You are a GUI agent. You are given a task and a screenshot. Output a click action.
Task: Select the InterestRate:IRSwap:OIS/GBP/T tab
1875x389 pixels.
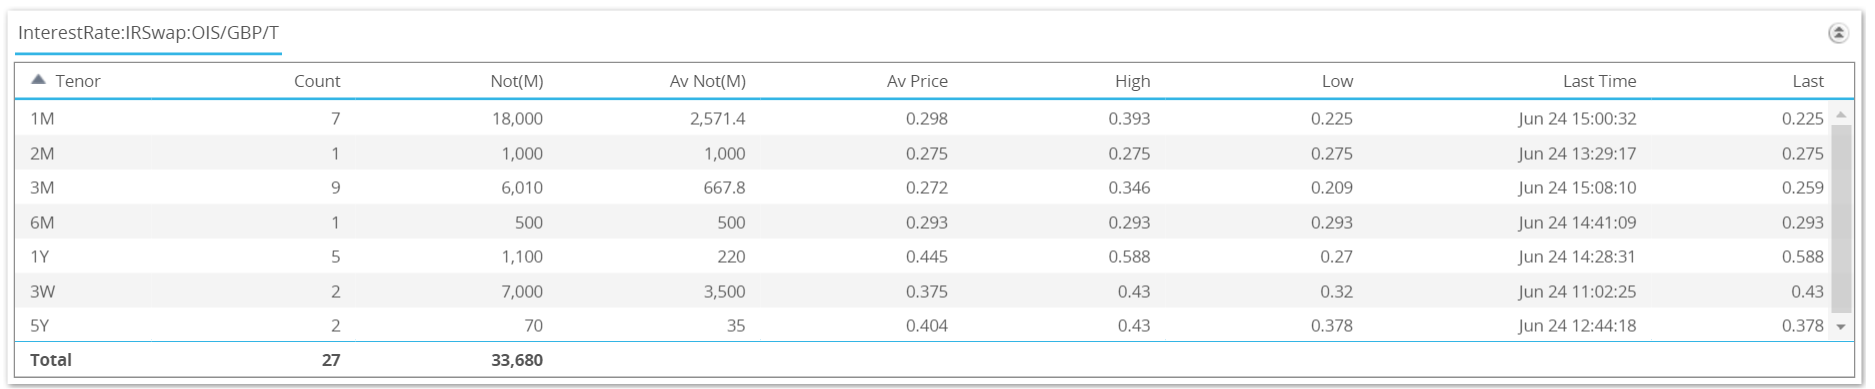[x=148, y=33]
